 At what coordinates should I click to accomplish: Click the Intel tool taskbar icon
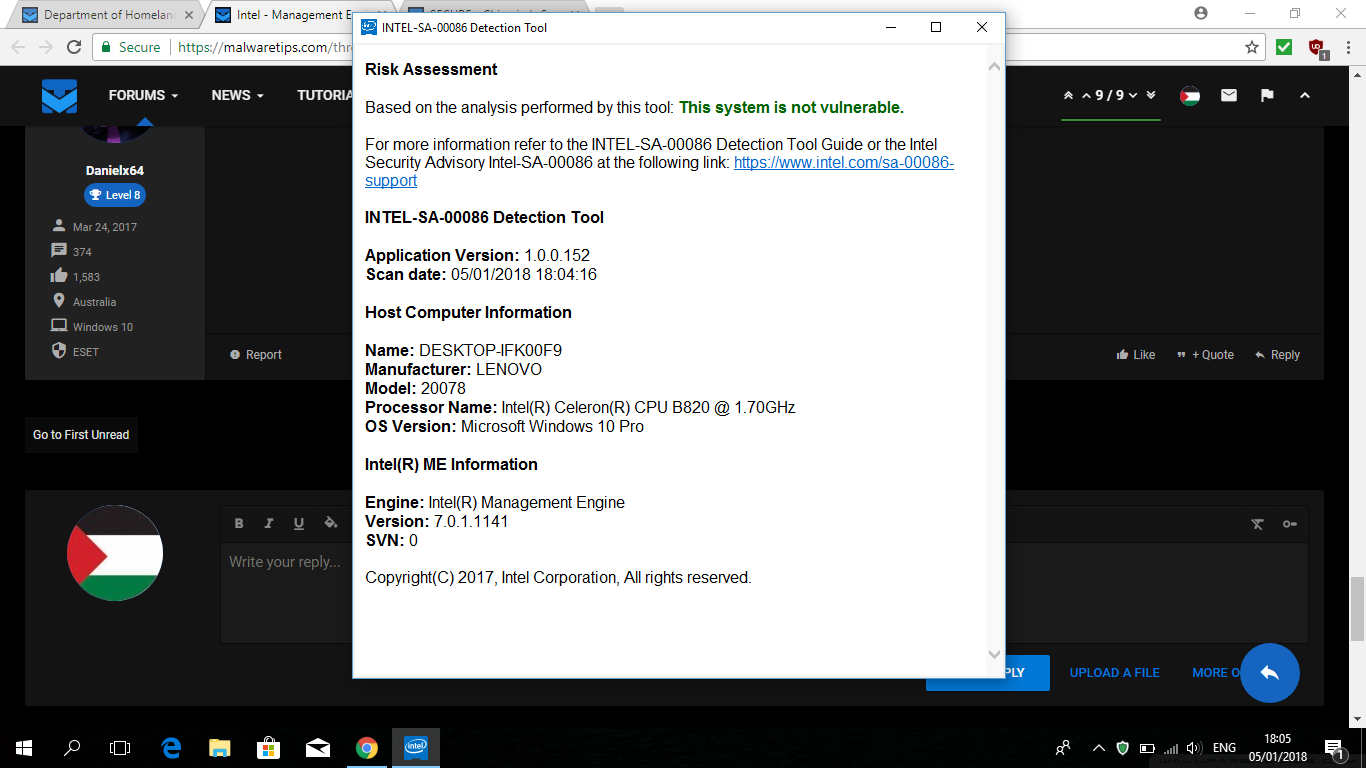pos(416,748)
